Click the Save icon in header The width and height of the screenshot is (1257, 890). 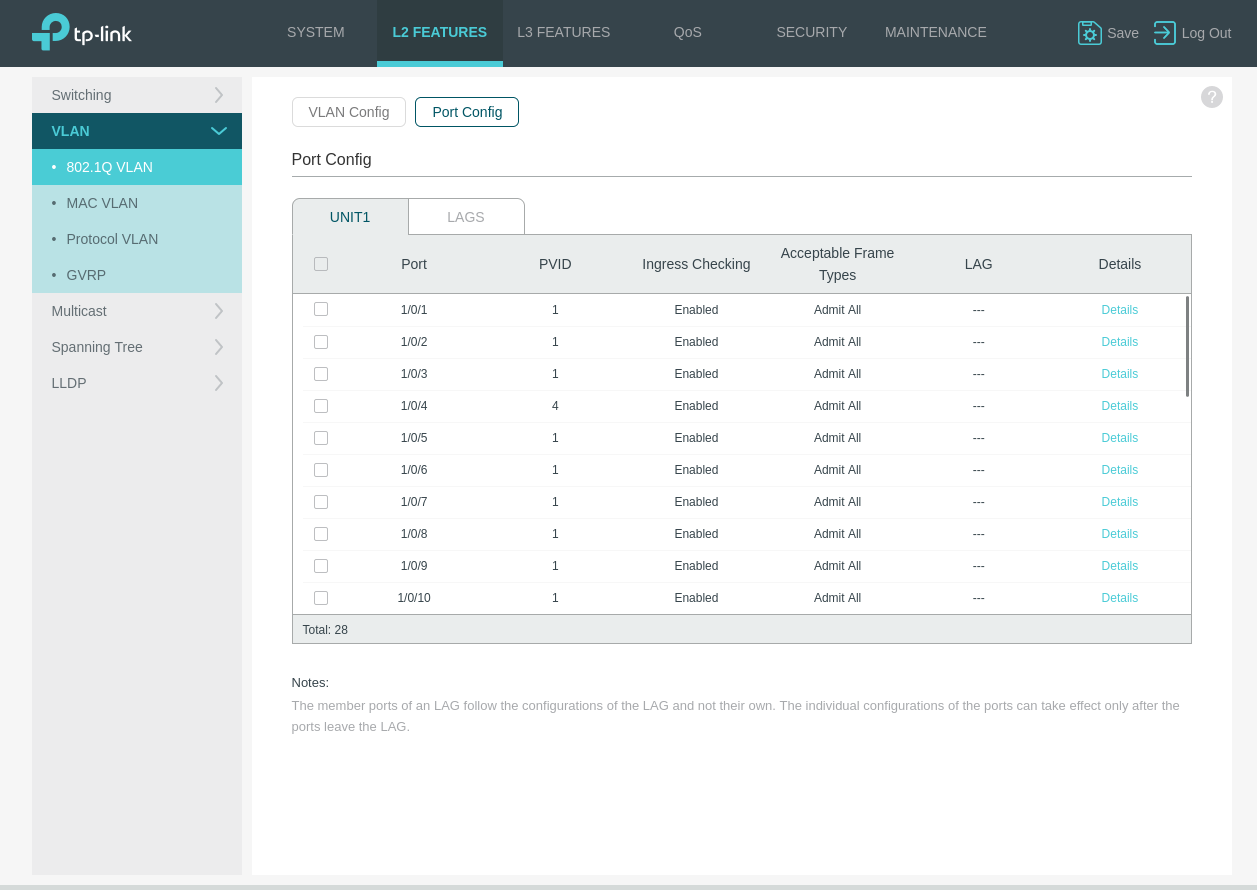[x=1089, y=33]
